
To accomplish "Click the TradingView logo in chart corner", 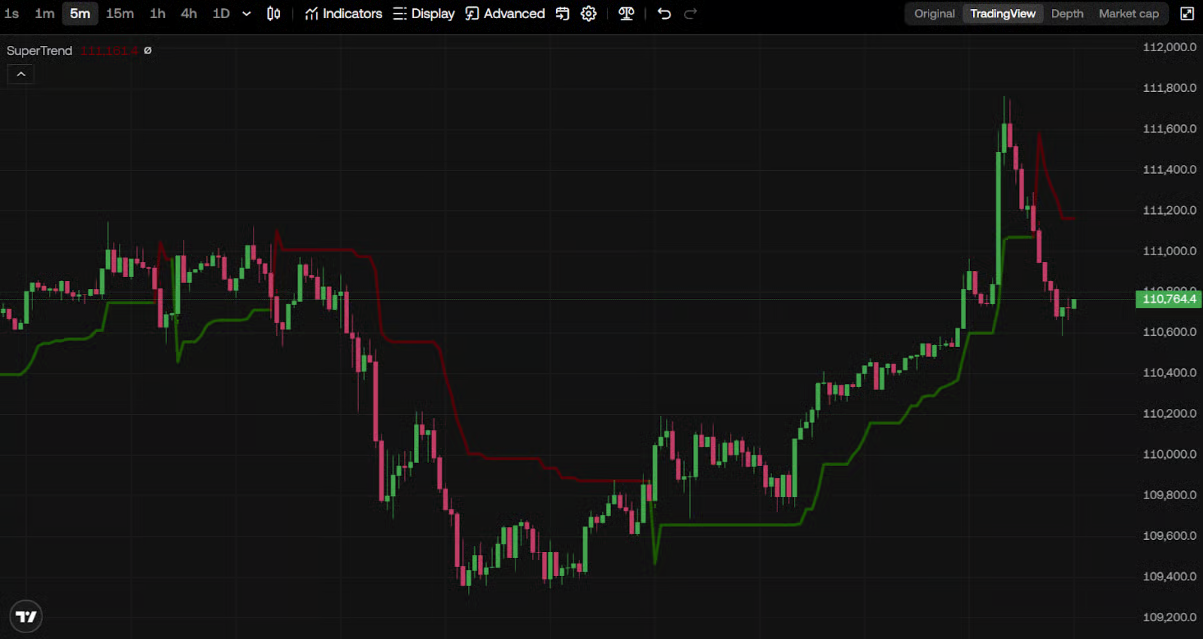I will coord(27,616).
